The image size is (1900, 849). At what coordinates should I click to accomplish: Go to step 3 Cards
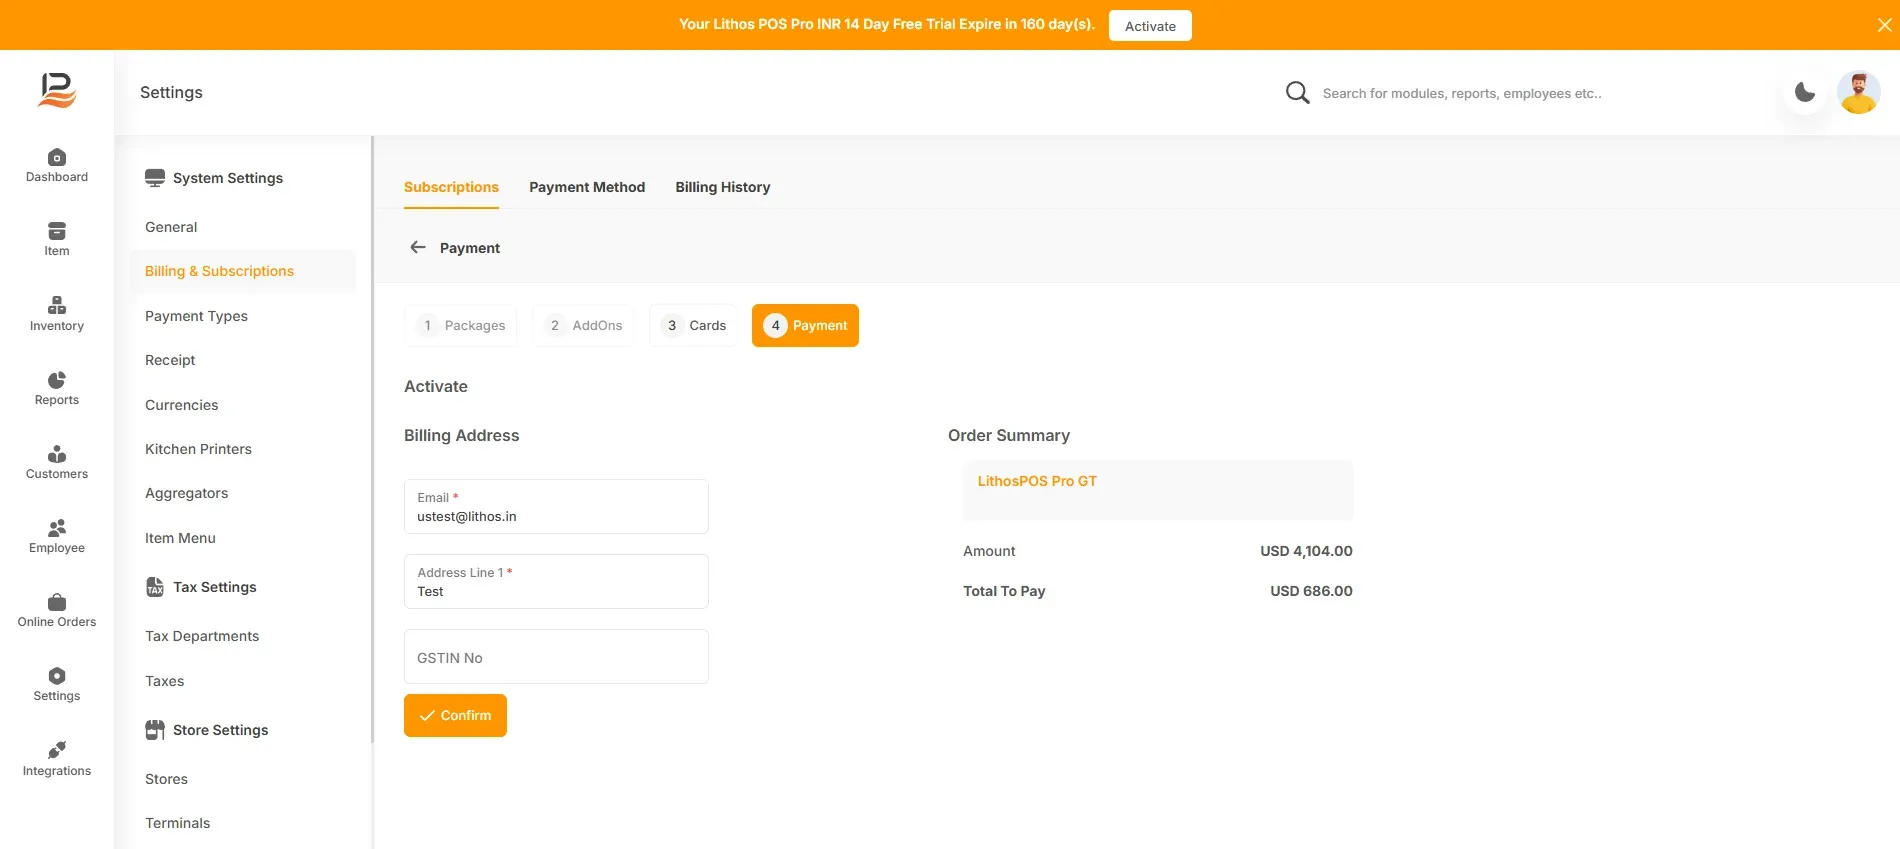point(694,325)
